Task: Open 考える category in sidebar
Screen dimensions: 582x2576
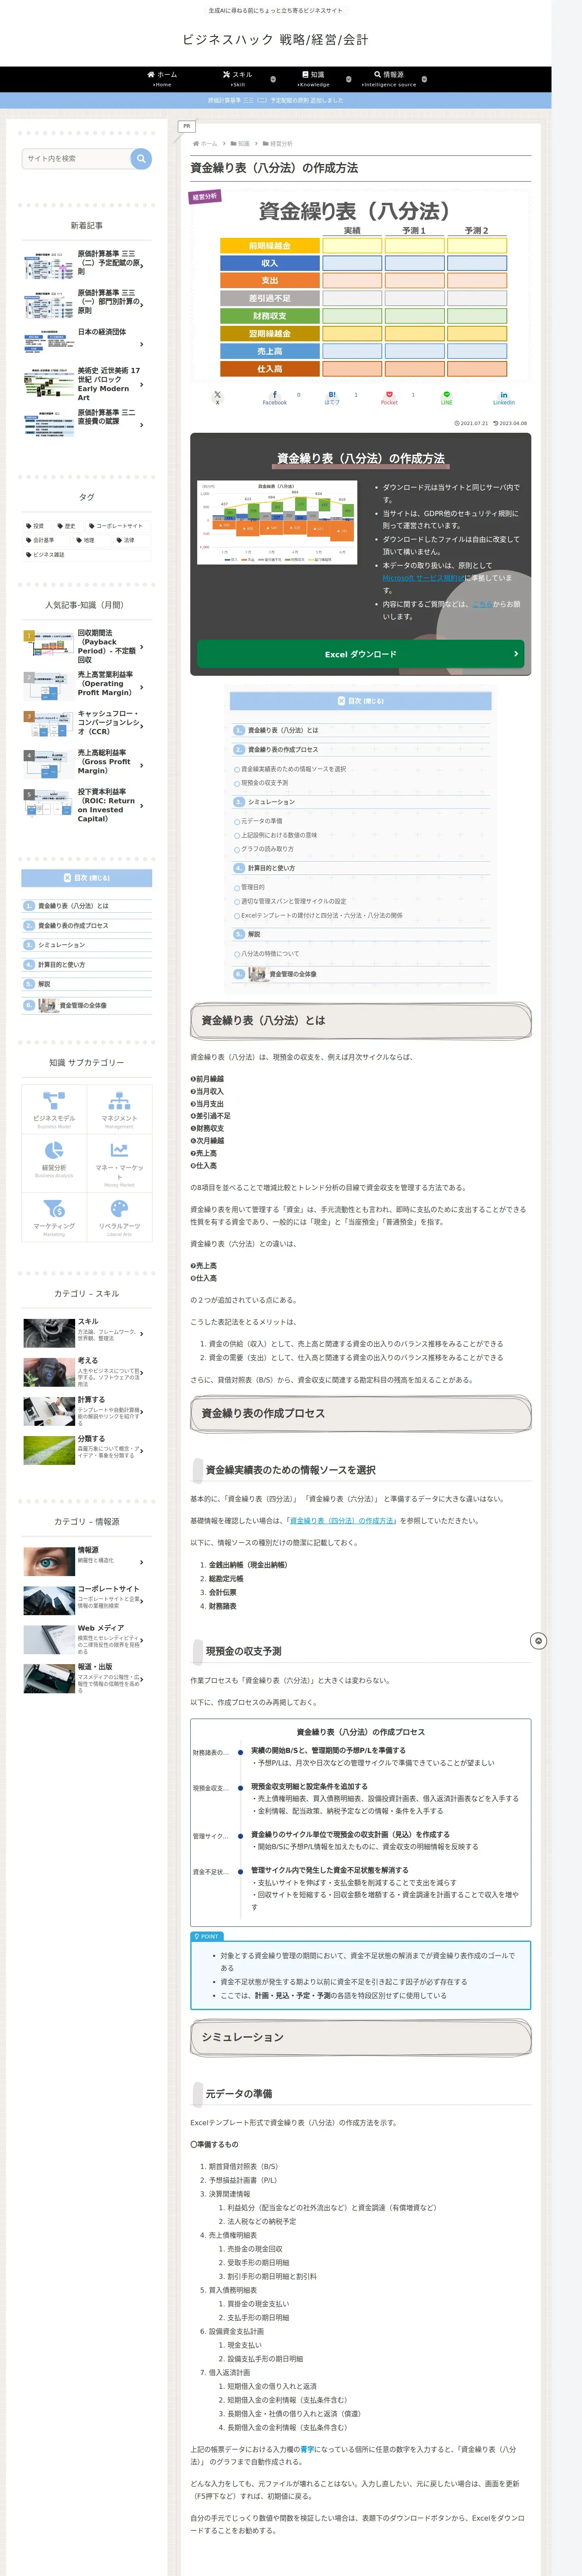Action: 87,1372
